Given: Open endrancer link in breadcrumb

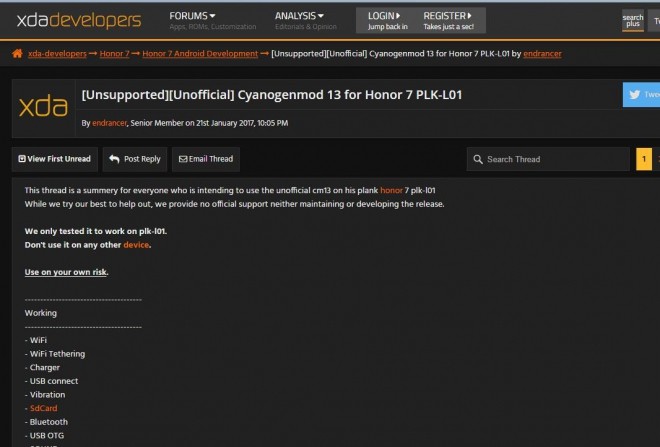Looking at the screenshot, I should pyautogui.click(x=542, y=53).
